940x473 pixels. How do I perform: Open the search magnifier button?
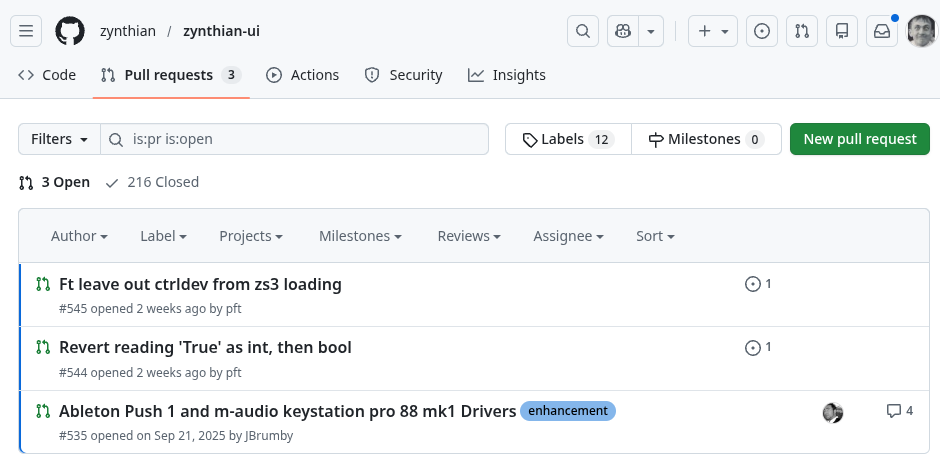(583, 31)
